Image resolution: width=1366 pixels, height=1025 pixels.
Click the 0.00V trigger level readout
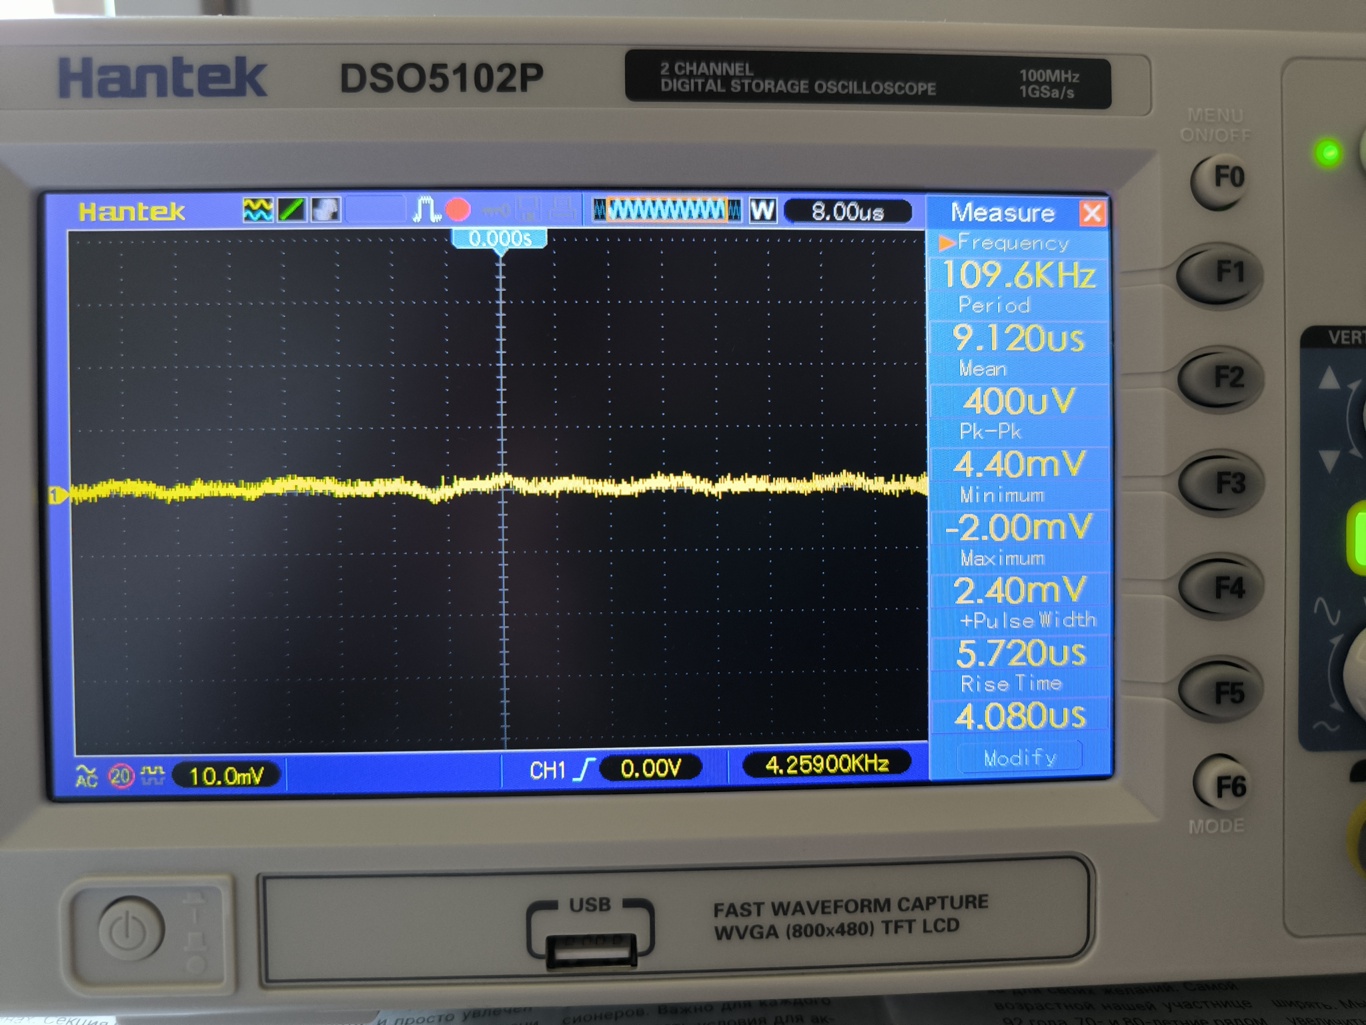[x=651, y=768]
